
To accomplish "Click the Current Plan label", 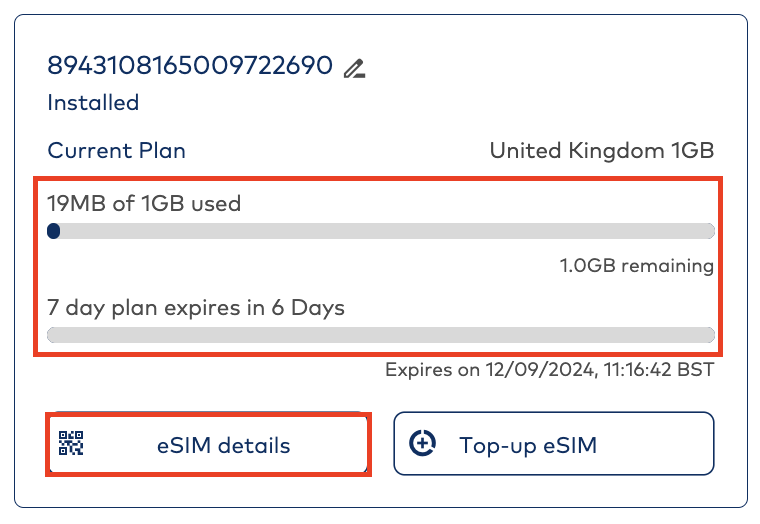I will coord(116,152).
